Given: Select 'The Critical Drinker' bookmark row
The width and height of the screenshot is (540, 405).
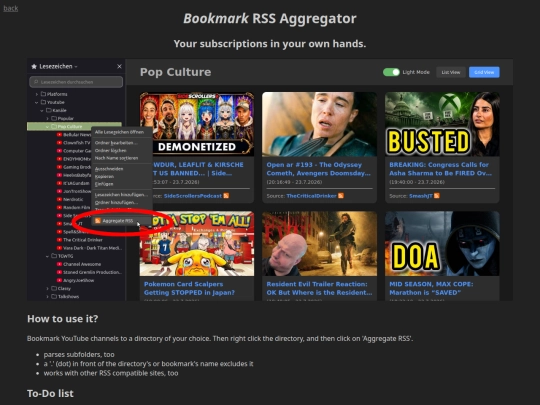Looking at the screenshot, I should click(83, 240).
